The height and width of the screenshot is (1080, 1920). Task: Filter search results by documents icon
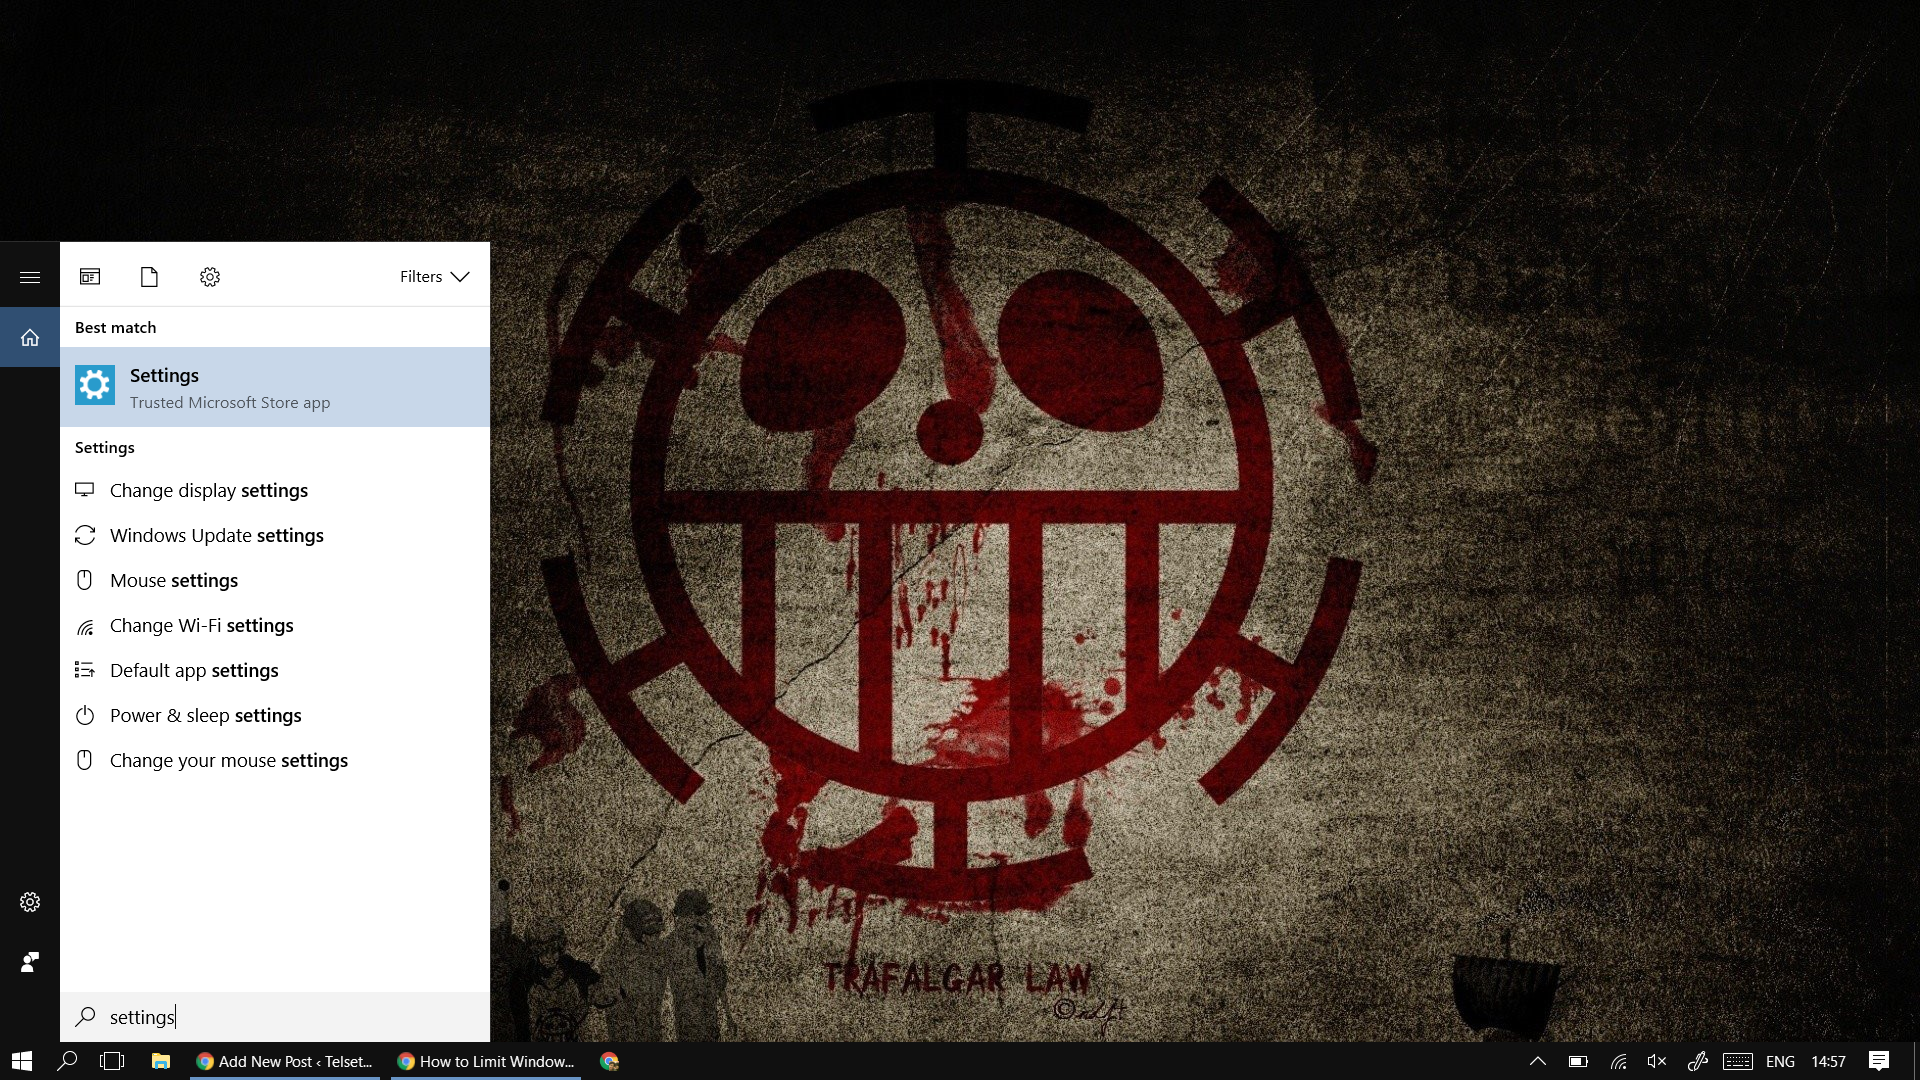pos(149,277)
